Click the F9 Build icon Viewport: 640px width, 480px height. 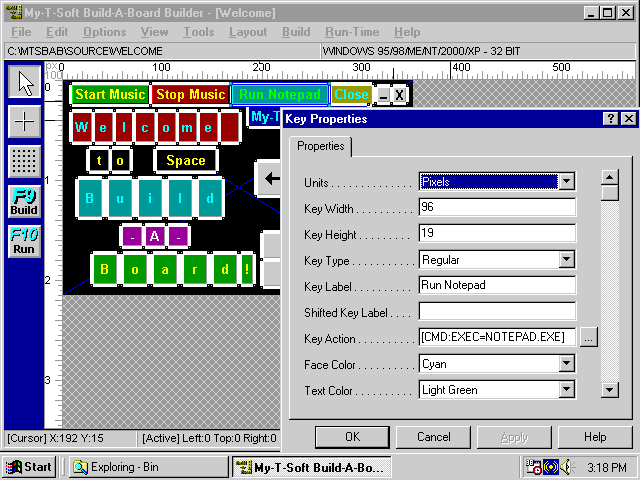(x=25, y=200)
